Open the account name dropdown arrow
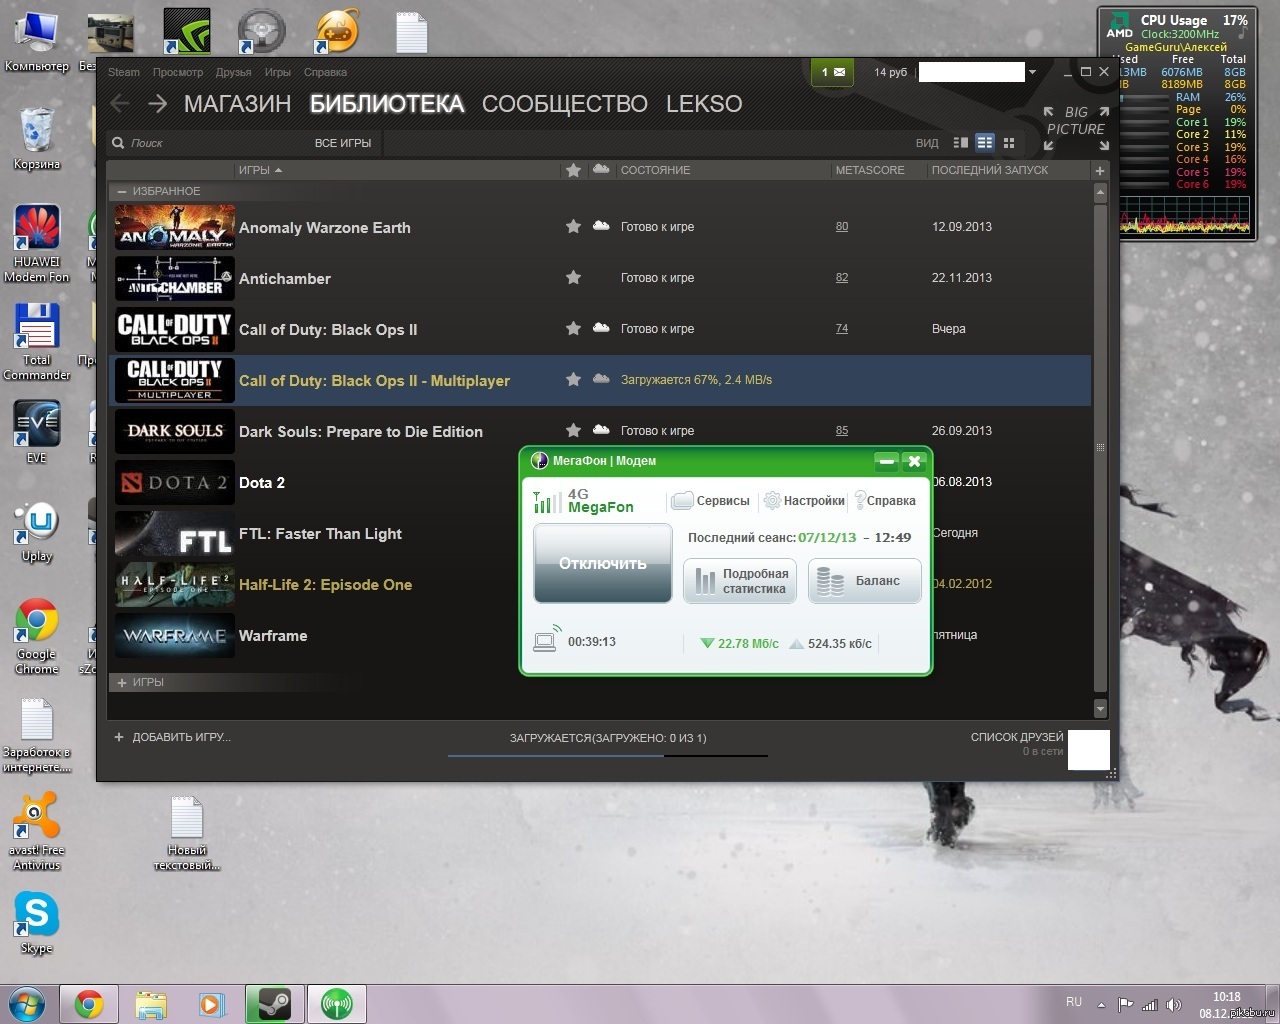The image size is (1280, 1024). click(1033, 72)
